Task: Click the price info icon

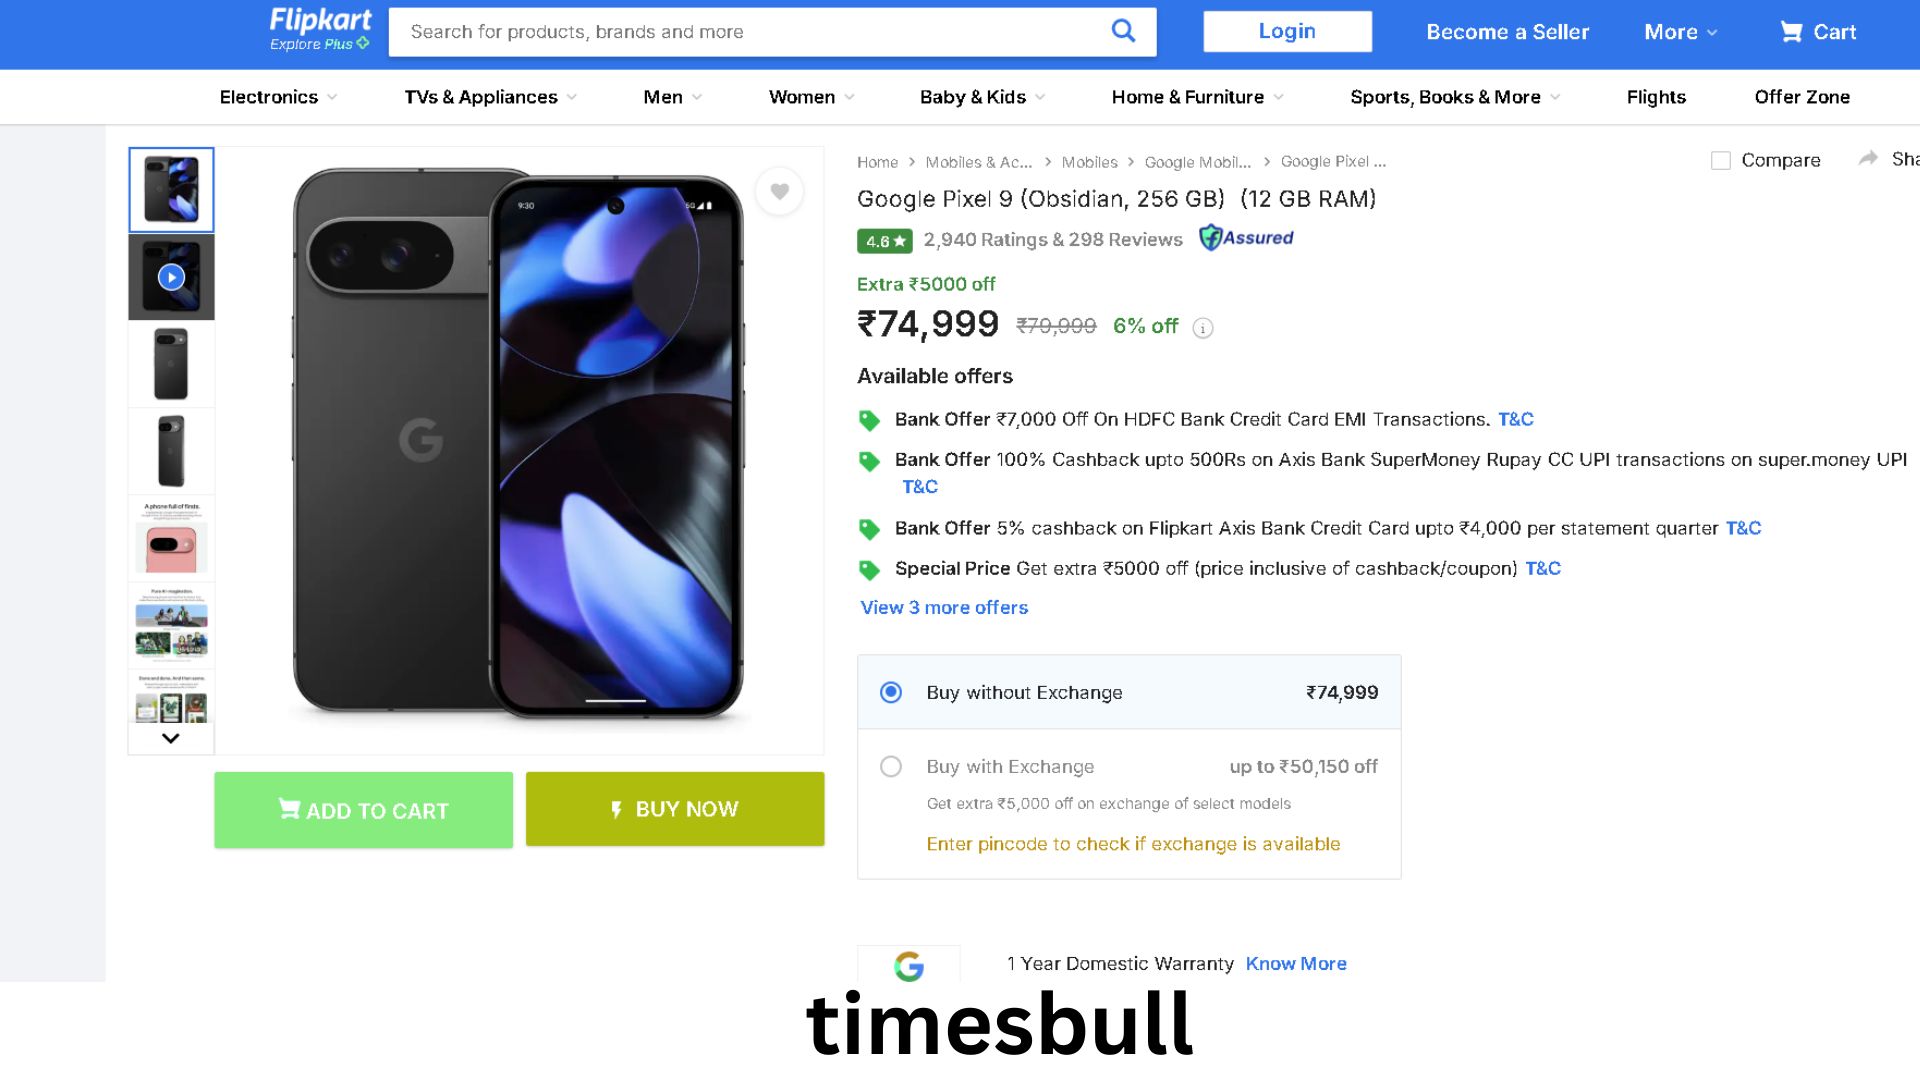Action: point(1203,328)
